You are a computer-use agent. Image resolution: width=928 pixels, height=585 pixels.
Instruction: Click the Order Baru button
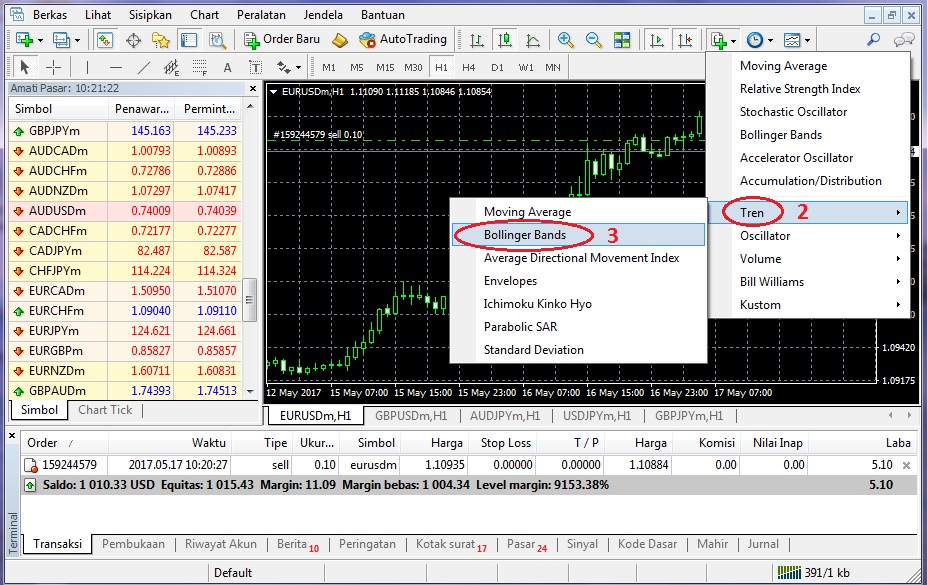click(x=282, y=40)
